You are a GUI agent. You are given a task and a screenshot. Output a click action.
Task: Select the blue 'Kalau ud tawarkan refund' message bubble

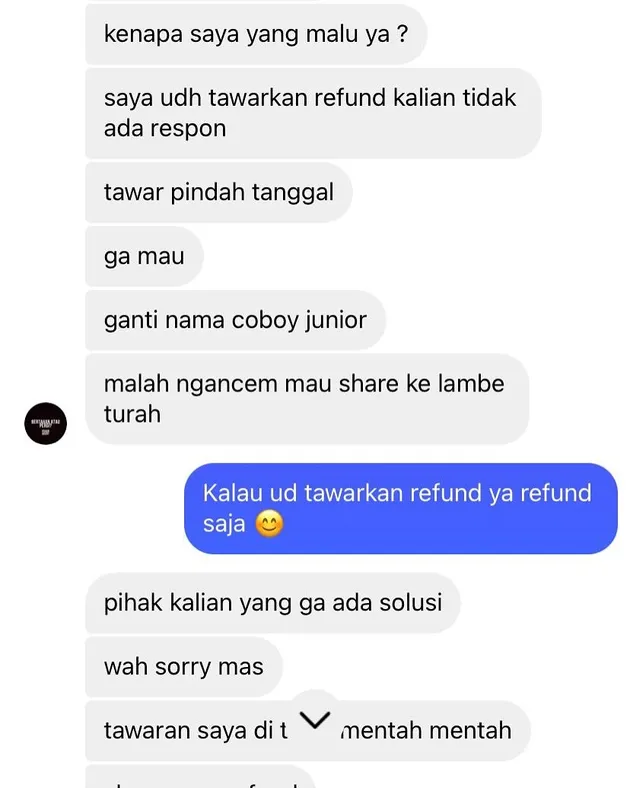tap(400, 508)
